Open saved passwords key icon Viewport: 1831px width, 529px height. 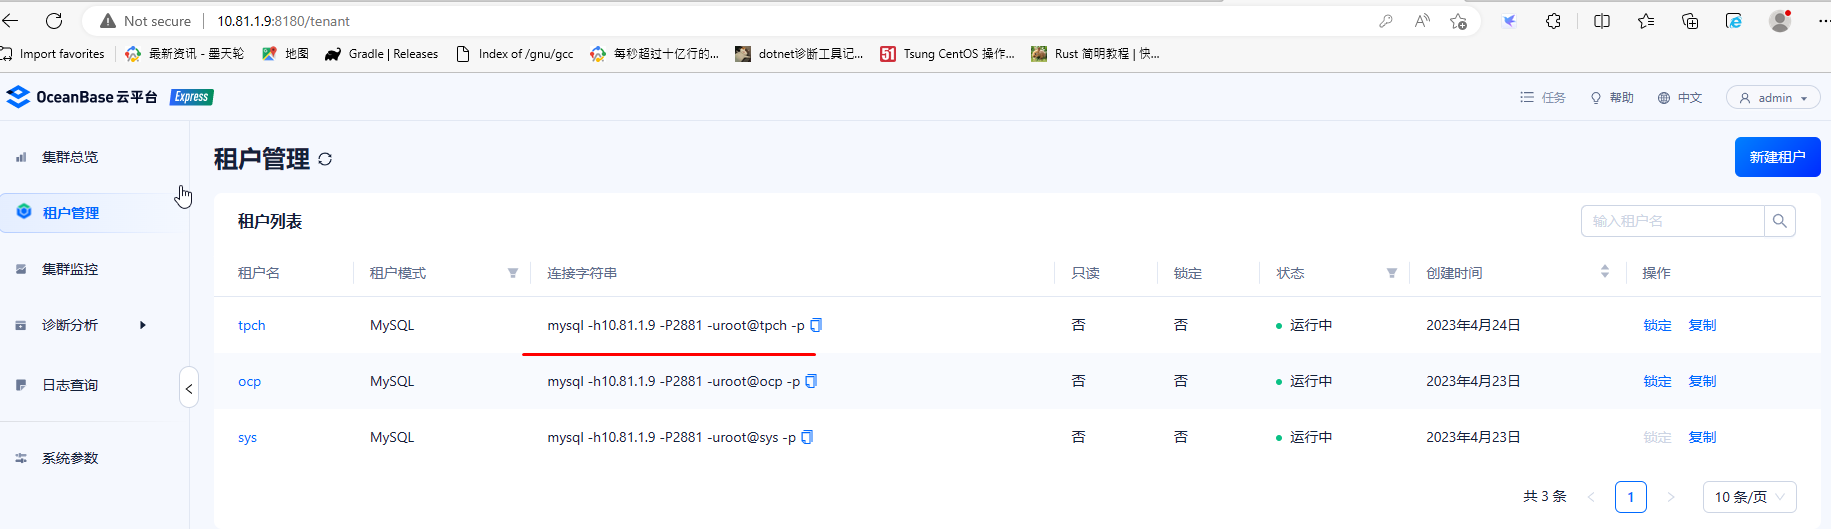coord(1386,21)
